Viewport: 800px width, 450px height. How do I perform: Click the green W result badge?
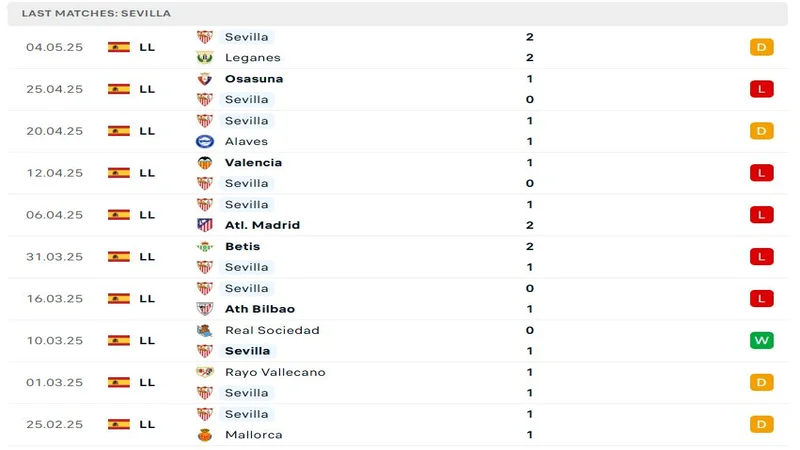(x=762, y=341)
